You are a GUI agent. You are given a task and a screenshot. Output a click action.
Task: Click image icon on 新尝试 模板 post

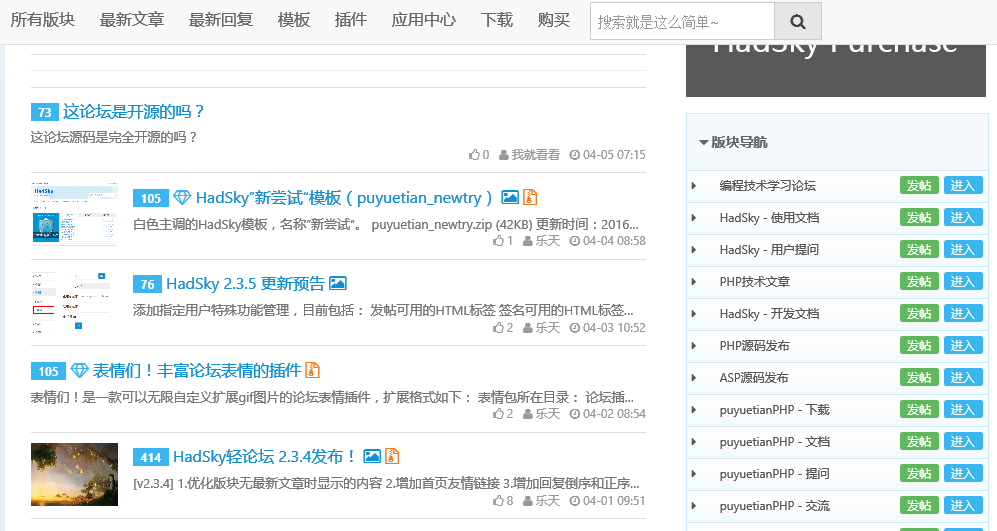510,198
